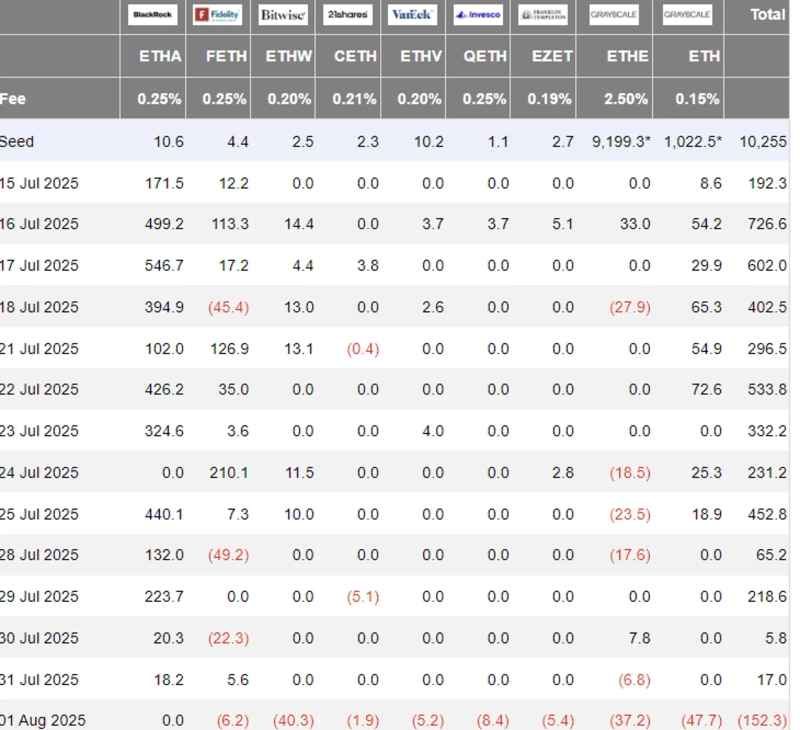
Task: Click the Total column header
Action: point(768,15)
